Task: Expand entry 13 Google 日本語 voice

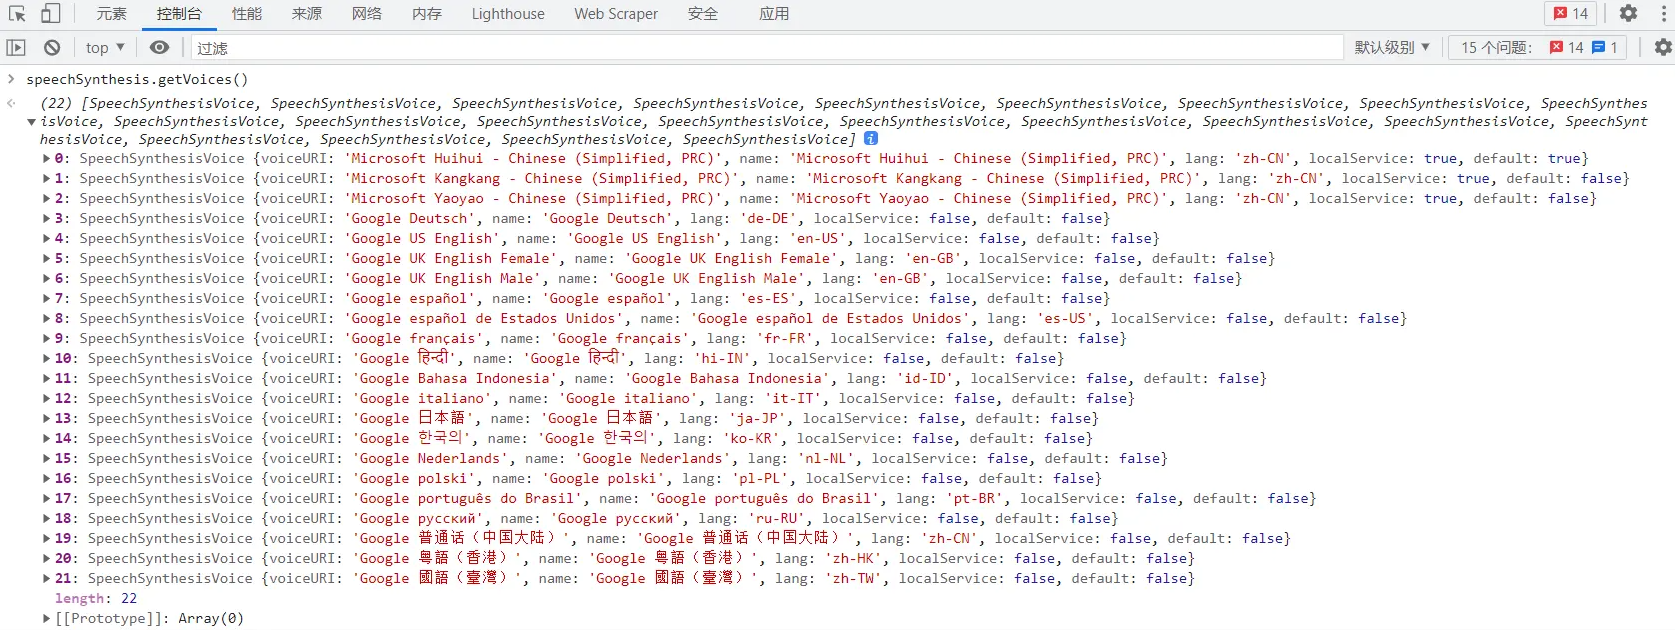Action: [46, 418]
